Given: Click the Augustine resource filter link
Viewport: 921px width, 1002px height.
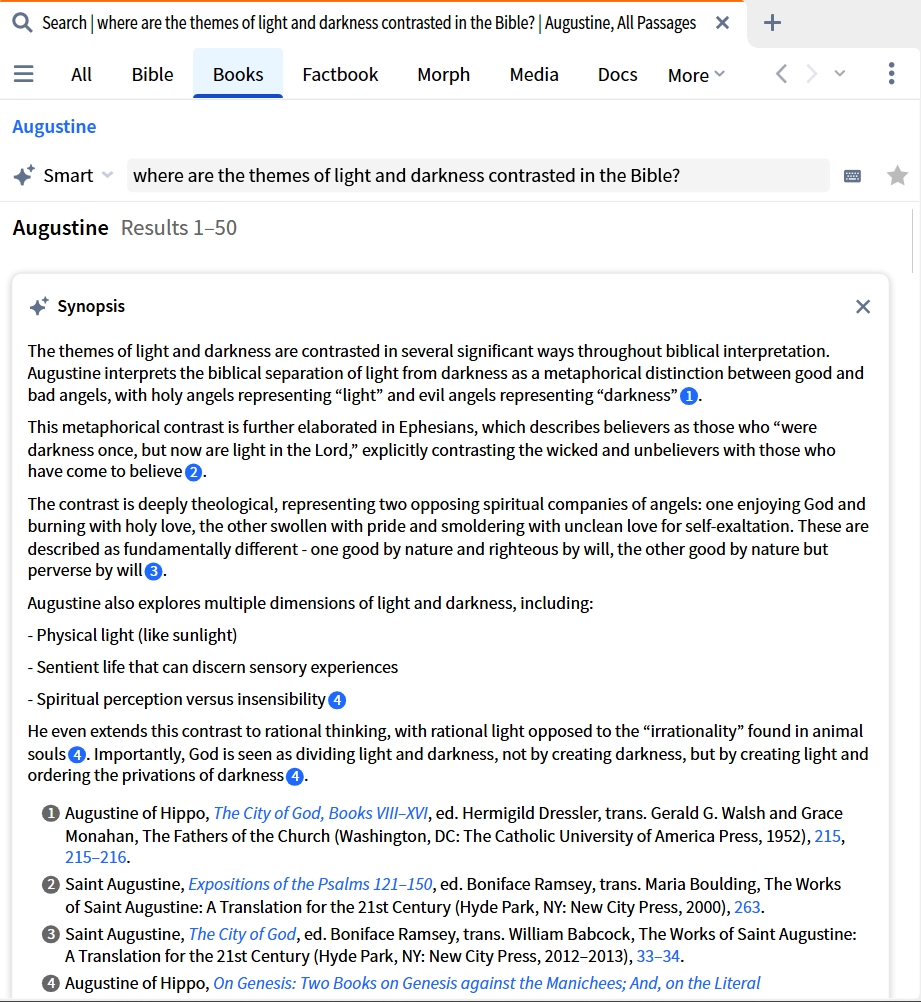Looking at the screenshot, I should (x=54, y=127).
